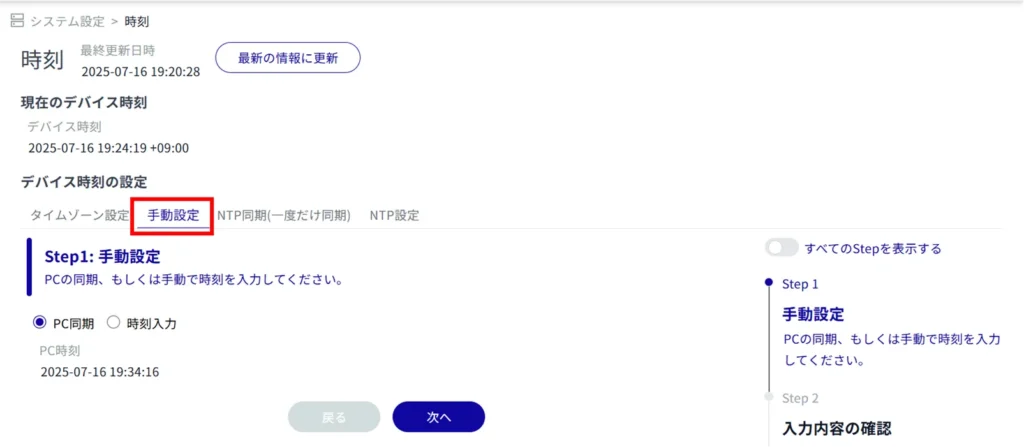Image resolution: width=1024 pixels, height=447 pixels.
Task: Click the 時刻 breadcrumb item
Action: click(138, 21)
